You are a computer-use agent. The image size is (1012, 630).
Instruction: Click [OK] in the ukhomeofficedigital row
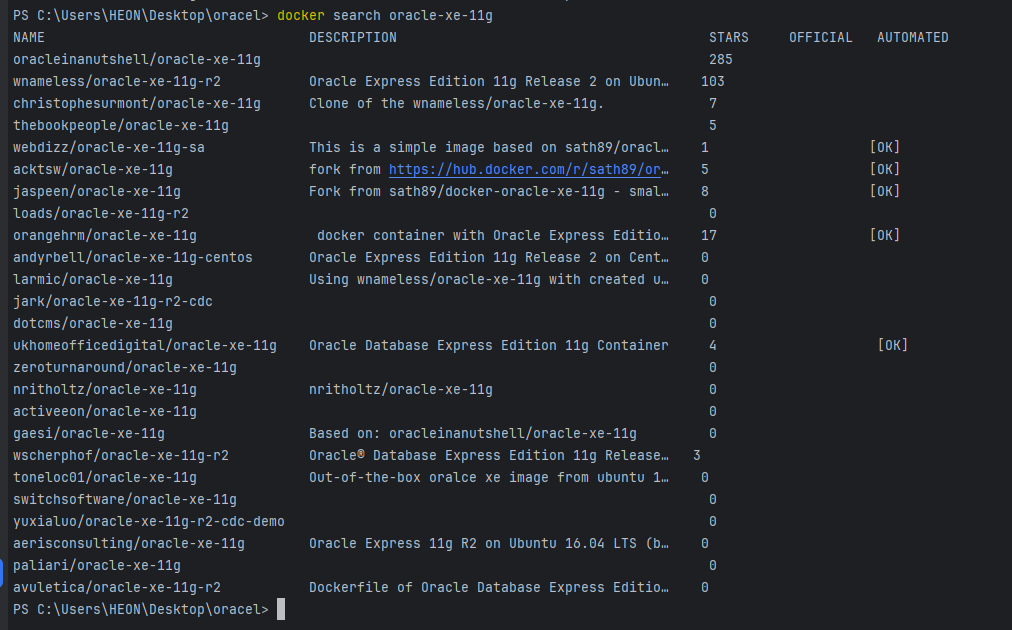(x=893, y=345)
